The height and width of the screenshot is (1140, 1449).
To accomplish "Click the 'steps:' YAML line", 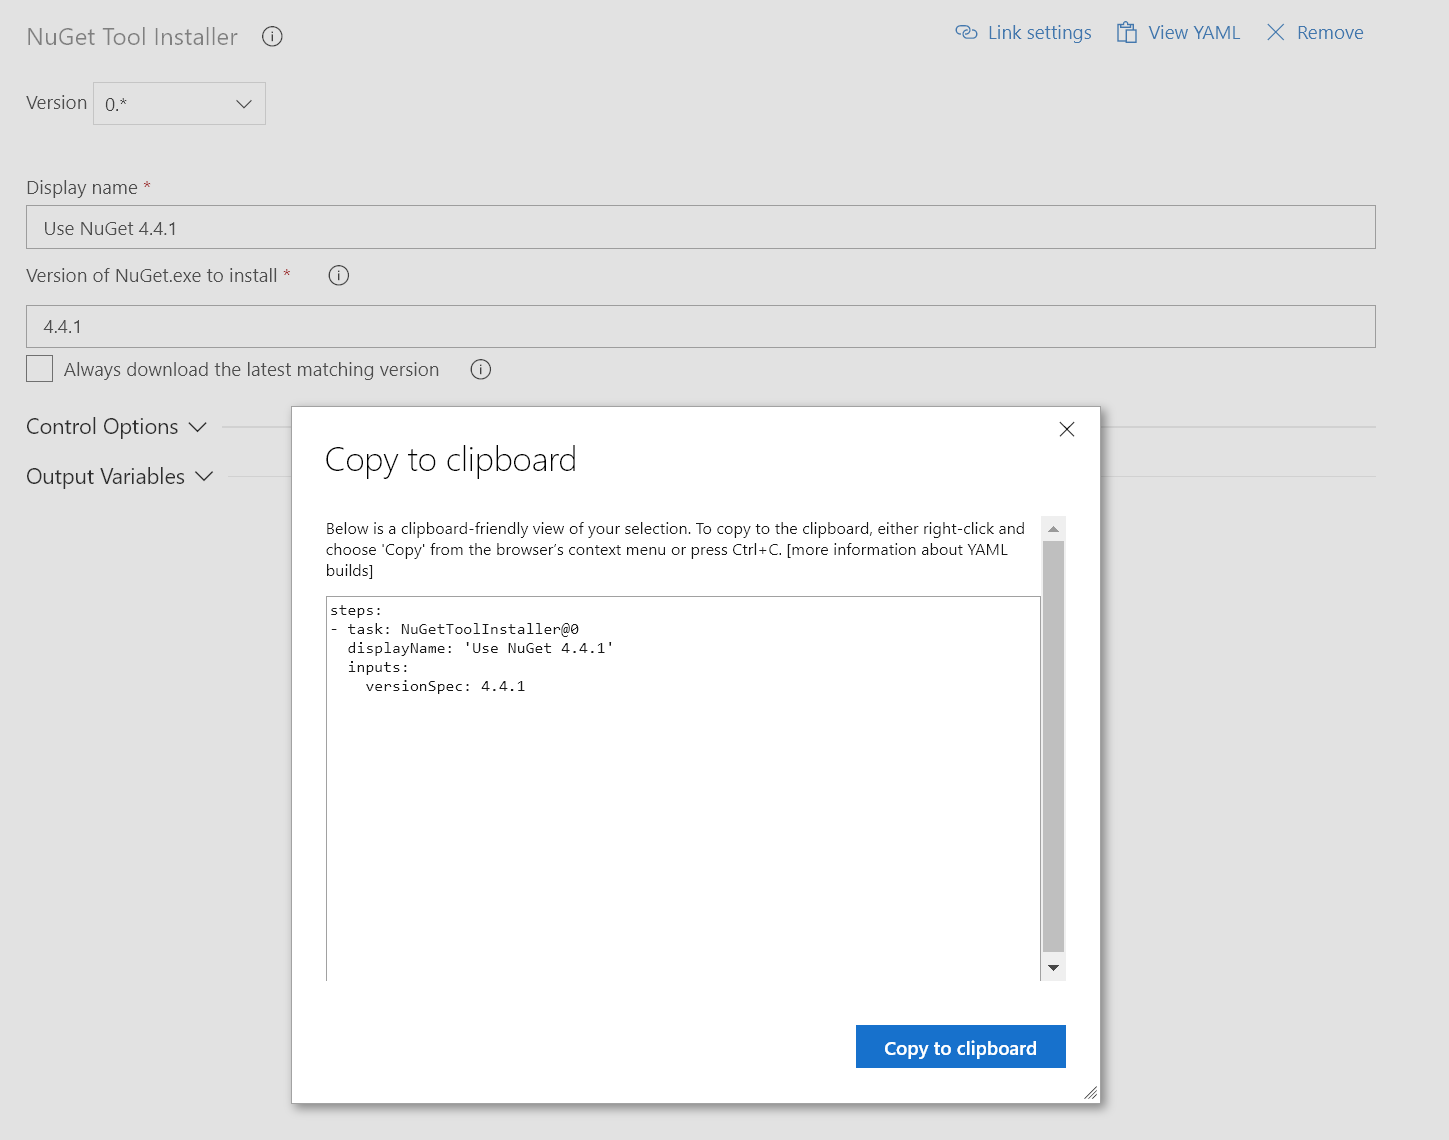I will 356,610.
